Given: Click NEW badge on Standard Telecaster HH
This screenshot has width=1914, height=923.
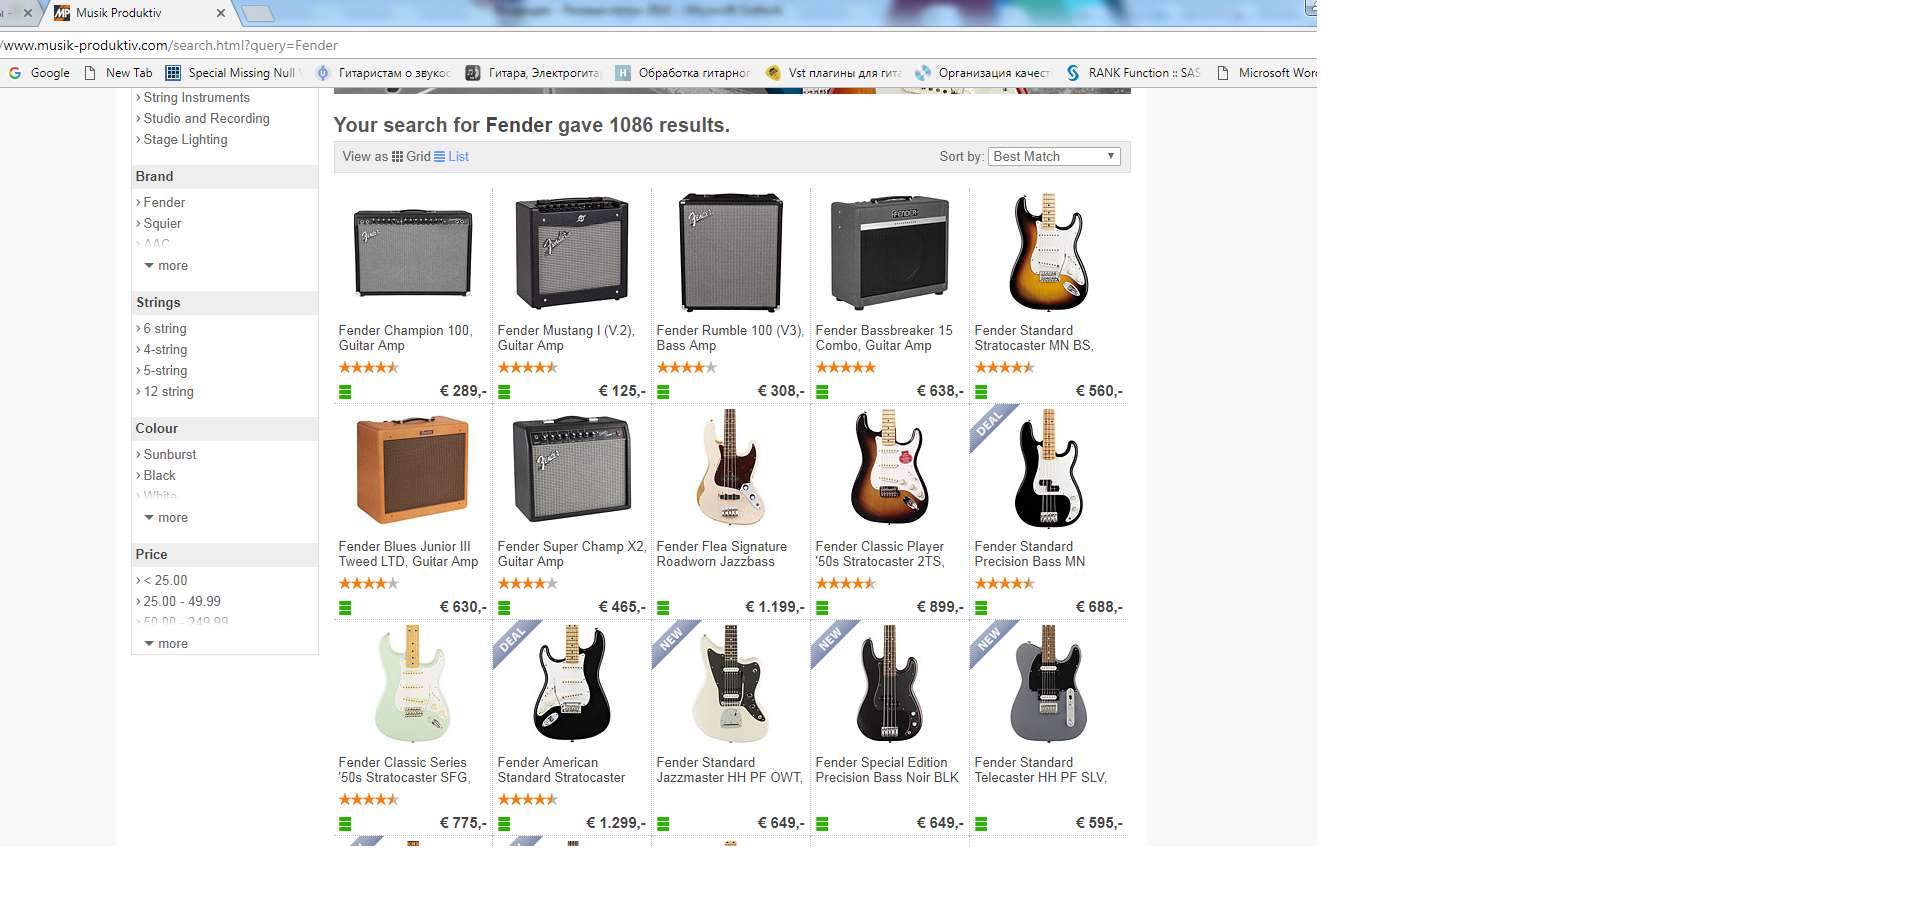Looking at the screenshot, I should pyautogui.click(x=988, y=640).
